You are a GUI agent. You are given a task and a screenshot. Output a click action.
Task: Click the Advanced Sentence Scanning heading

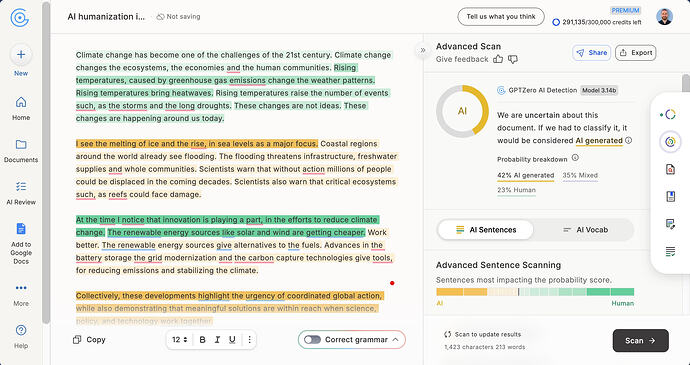tap(498, 265)
